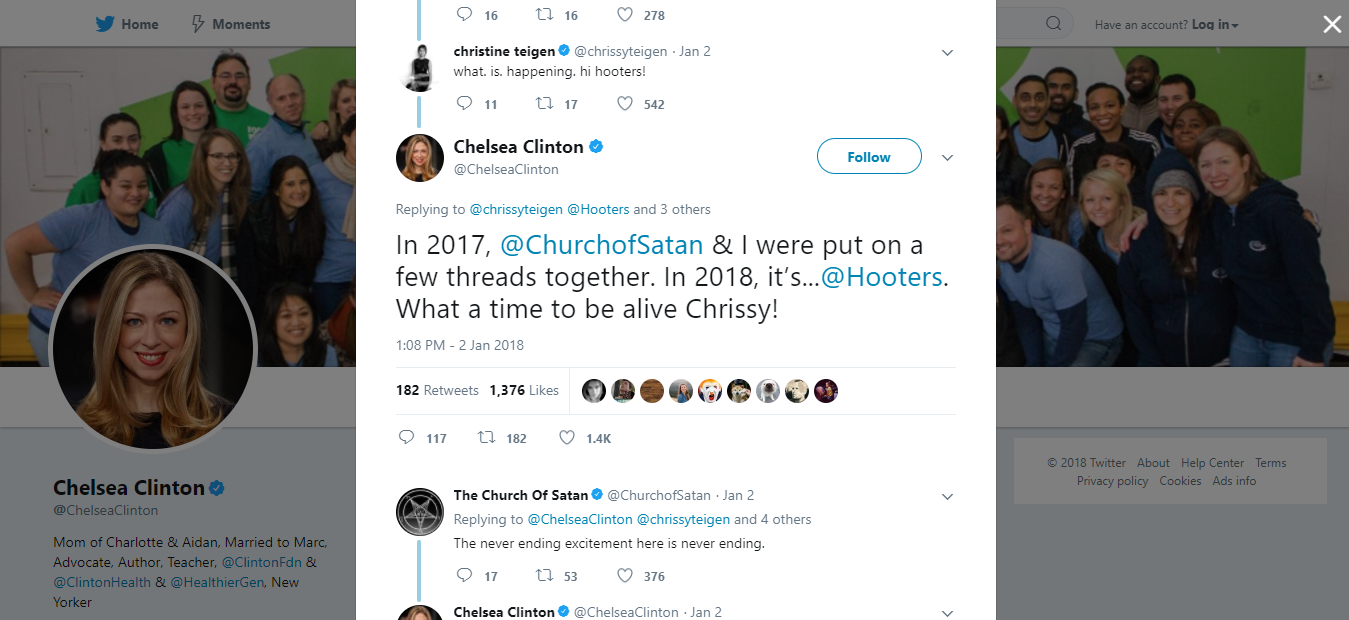Open the caret menu on Chelsea Clinton's tweet

coord(947,156)
